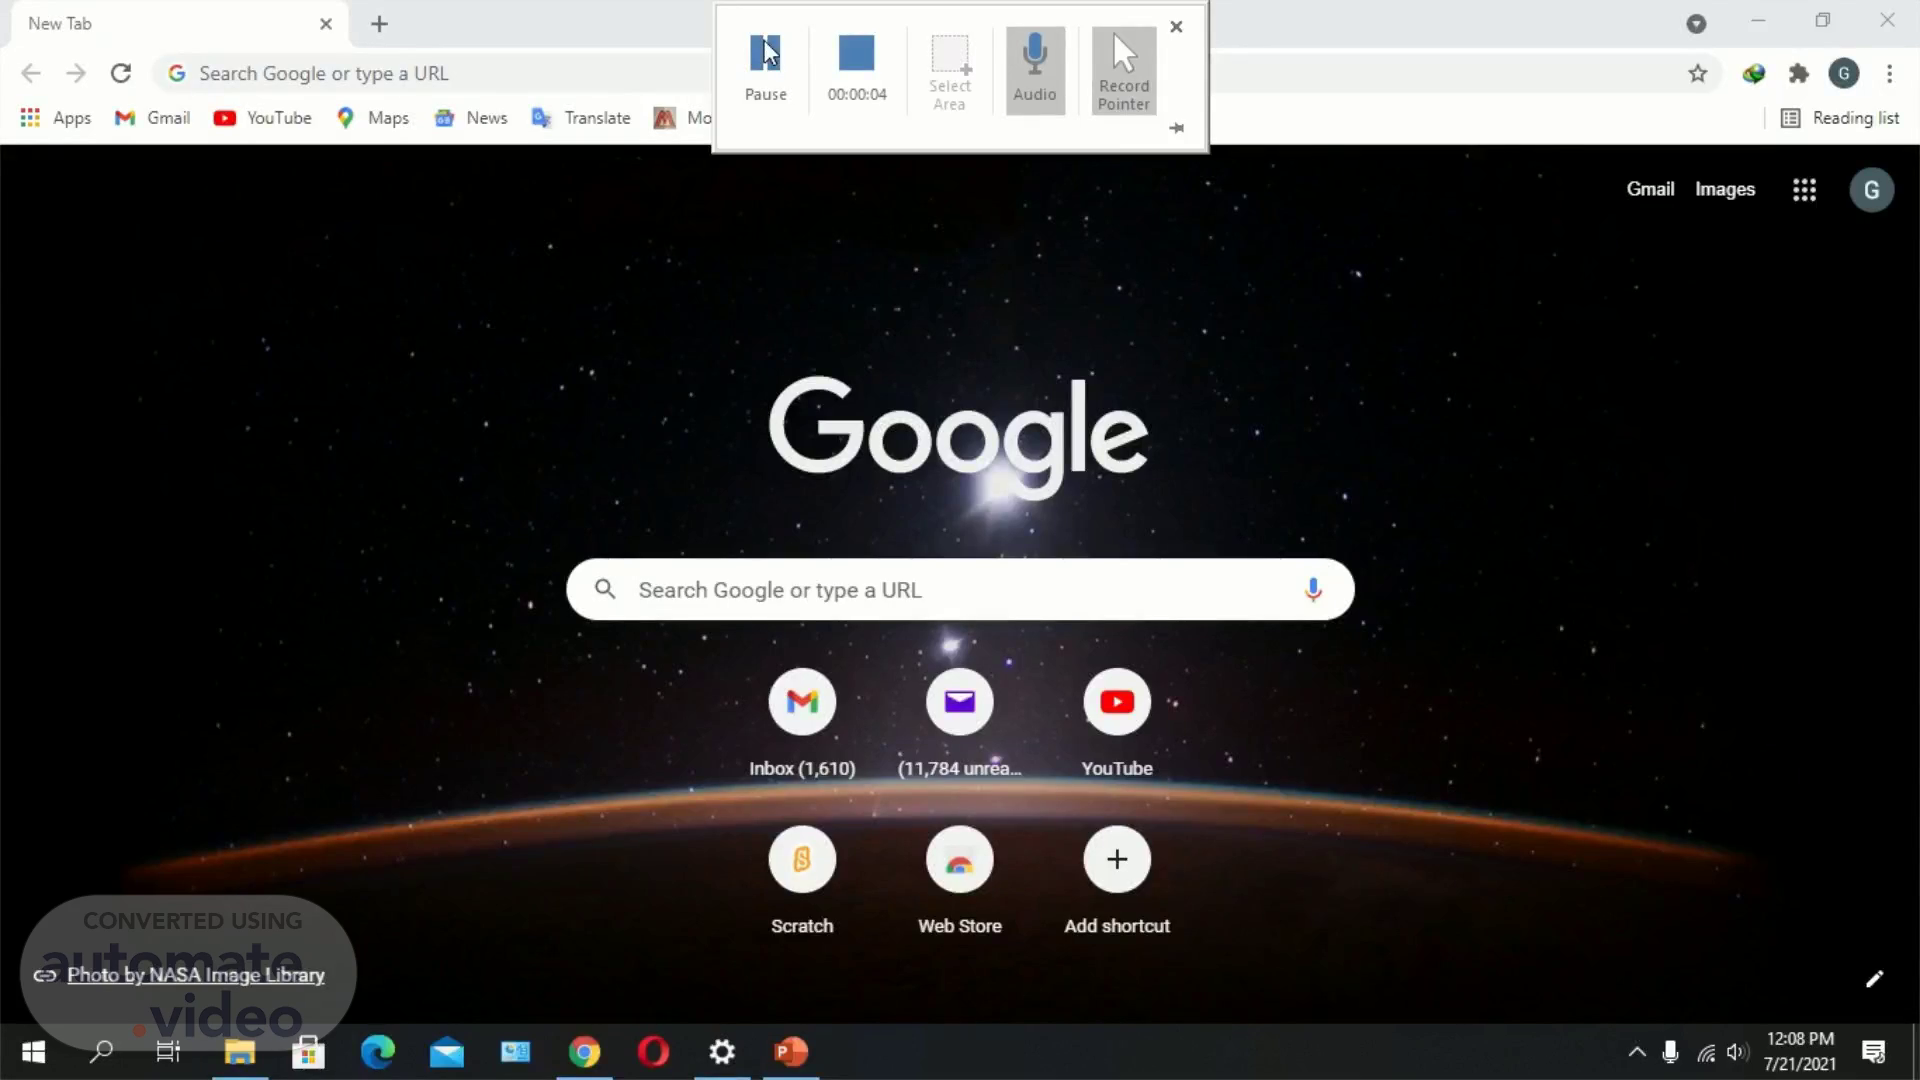This screenshot has width=1920, height=1080.
Task: Open the Reading list panel
Action: [x=1840, y=118]
